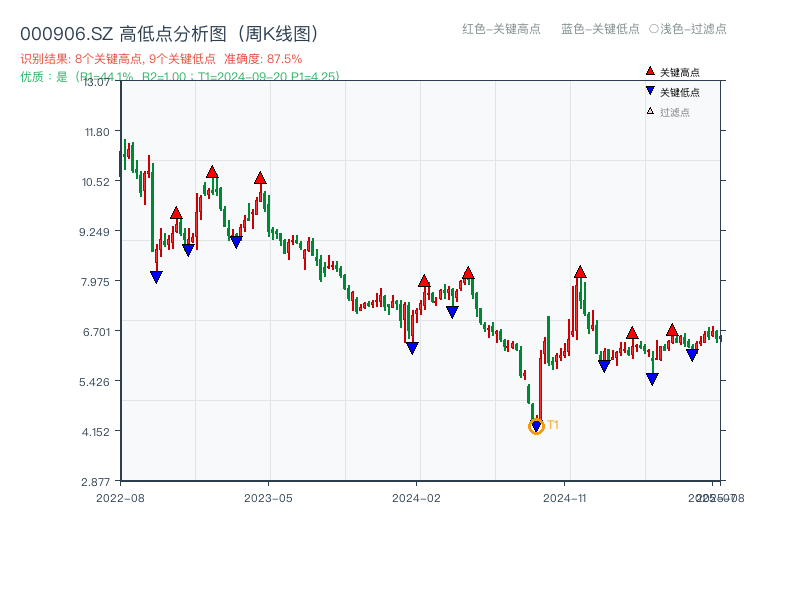The width and height of the screenshot is (800, 600).
Task: Click the 2023-05 x-axis date label
Action: click(x=268, y=497)
